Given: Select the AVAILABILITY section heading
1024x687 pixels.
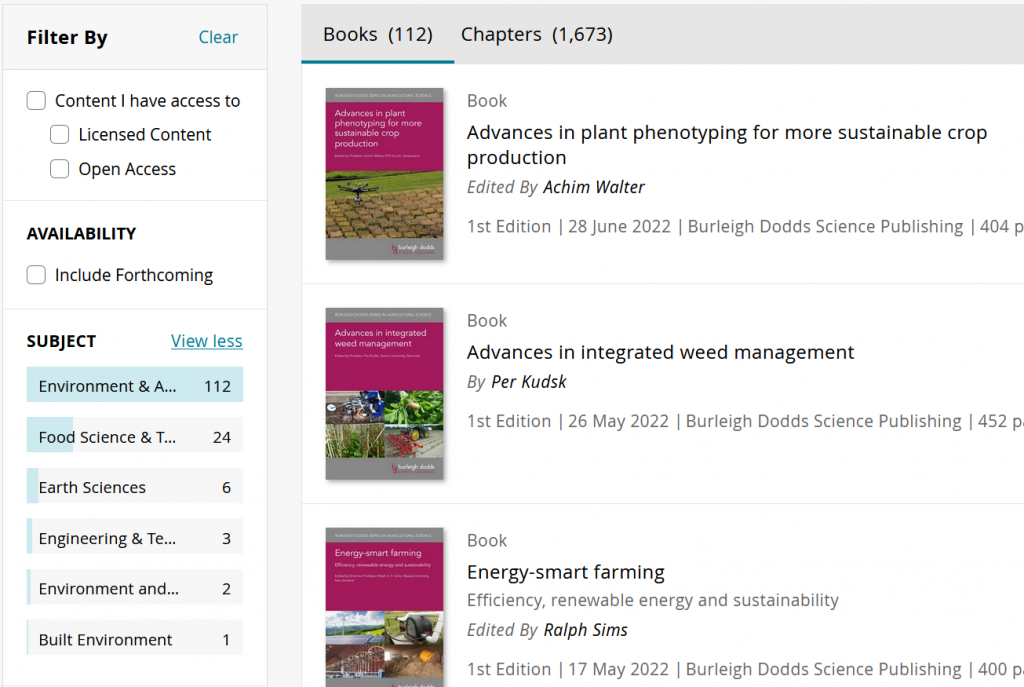Looking at the screenshot, I should coord(82,234).
